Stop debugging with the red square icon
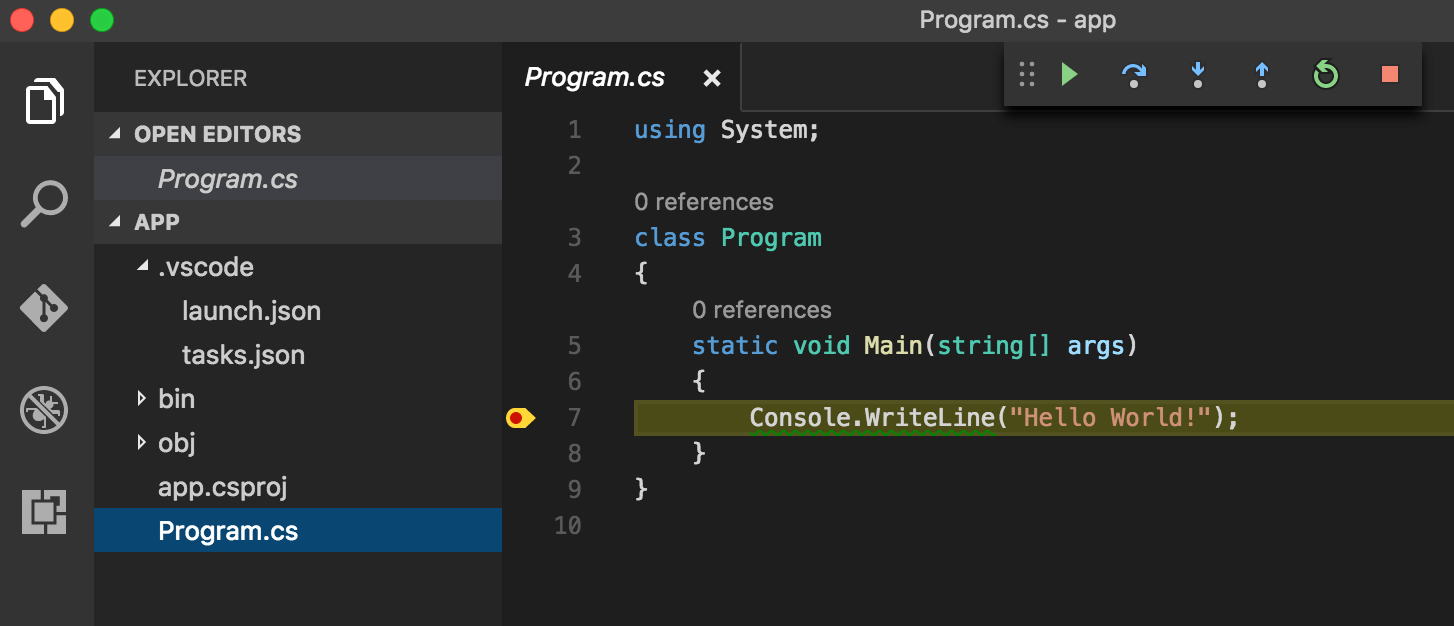This screenshot has height=626, width=1454. 1388,75
